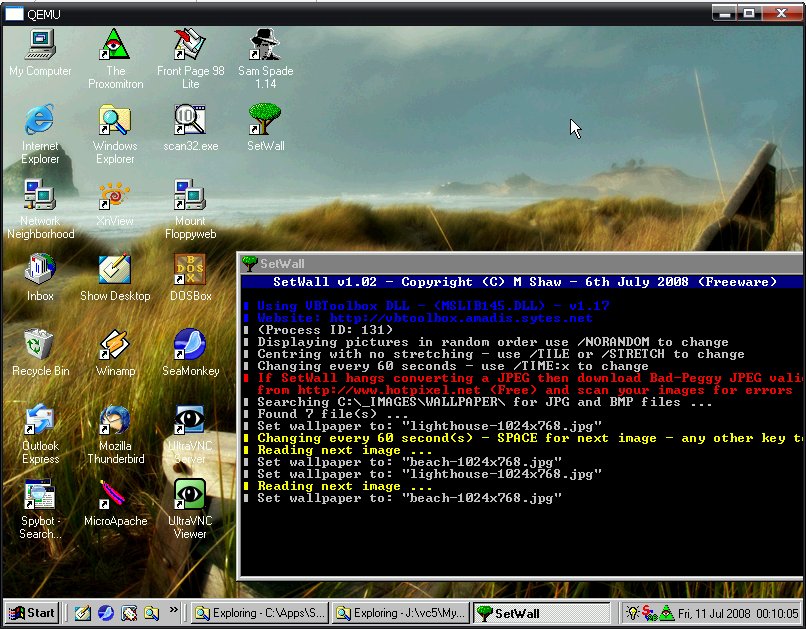Launch The Proxomitron shortcut
The width and height of the screenshot is (806, 629).
[x=115, y=59]
